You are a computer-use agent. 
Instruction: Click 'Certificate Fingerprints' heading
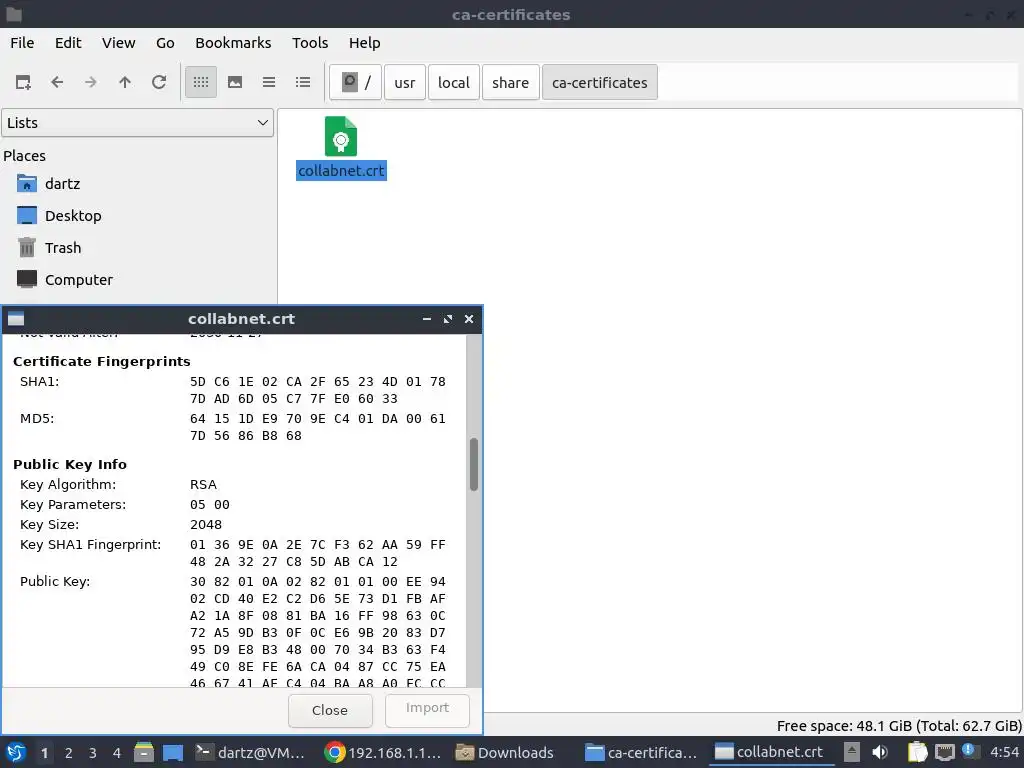tap(102, 362)
